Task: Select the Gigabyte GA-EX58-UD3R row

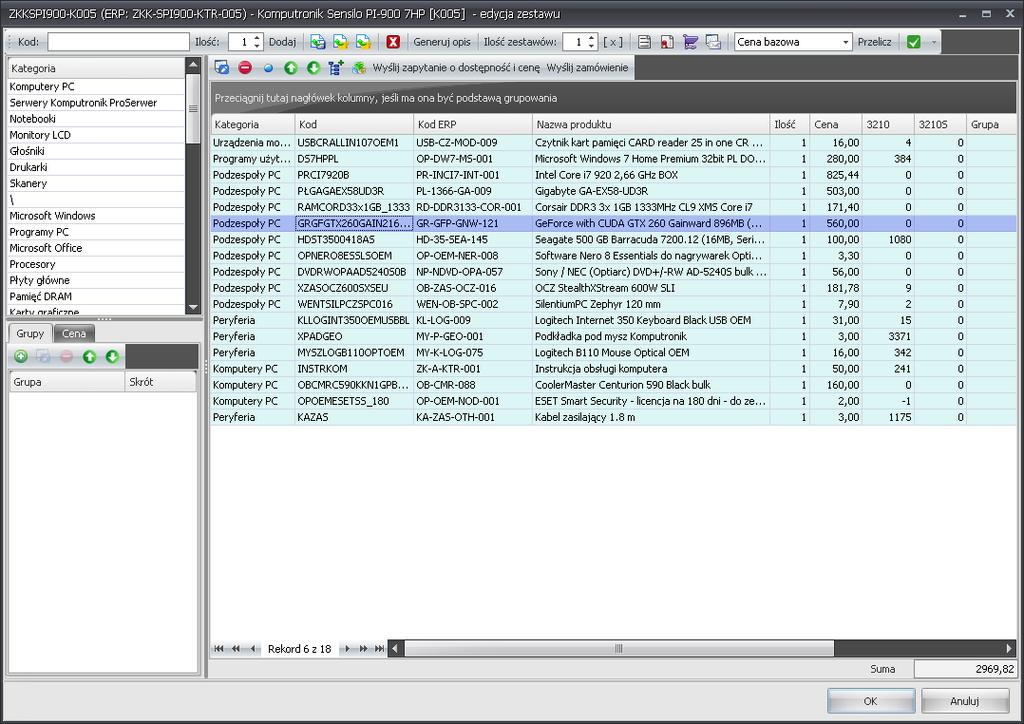Action: click(x=613, y=191)
